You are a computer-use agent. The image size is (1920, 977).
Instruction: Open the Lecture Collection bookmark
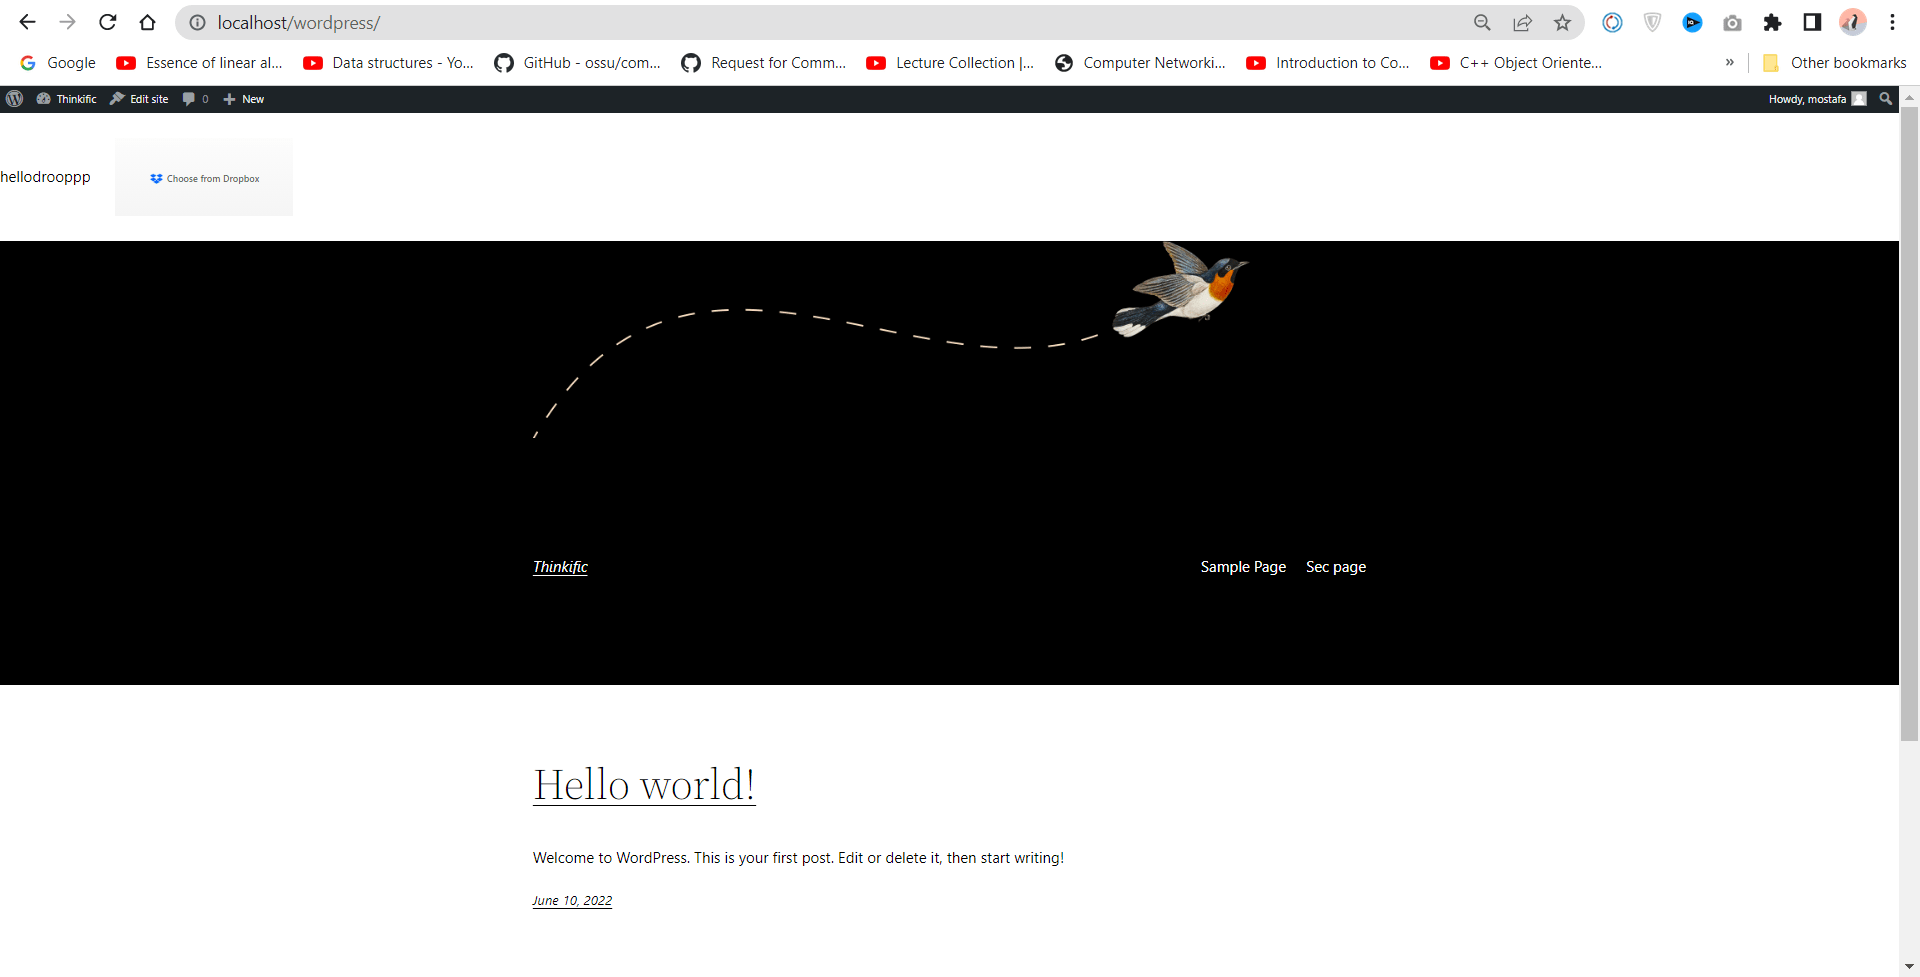coord(951,63)
